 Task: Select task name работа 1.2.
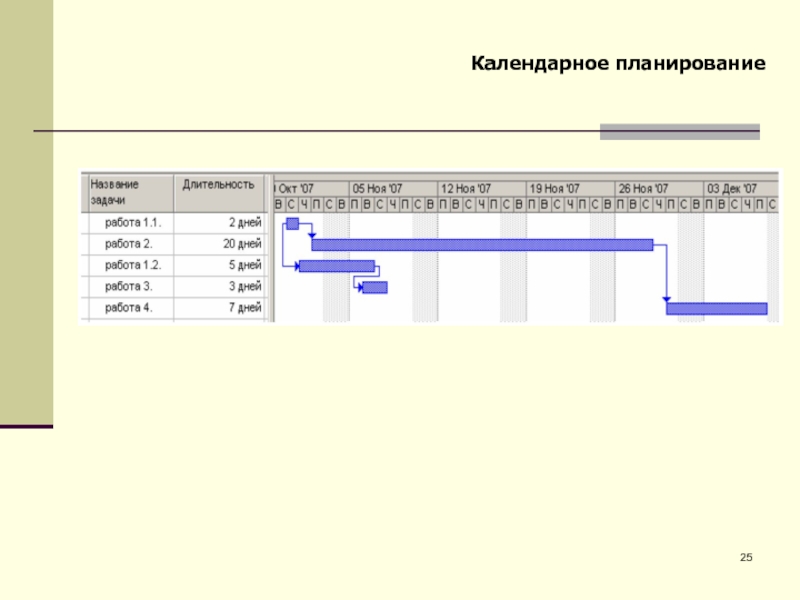click(x=133, y=266)
